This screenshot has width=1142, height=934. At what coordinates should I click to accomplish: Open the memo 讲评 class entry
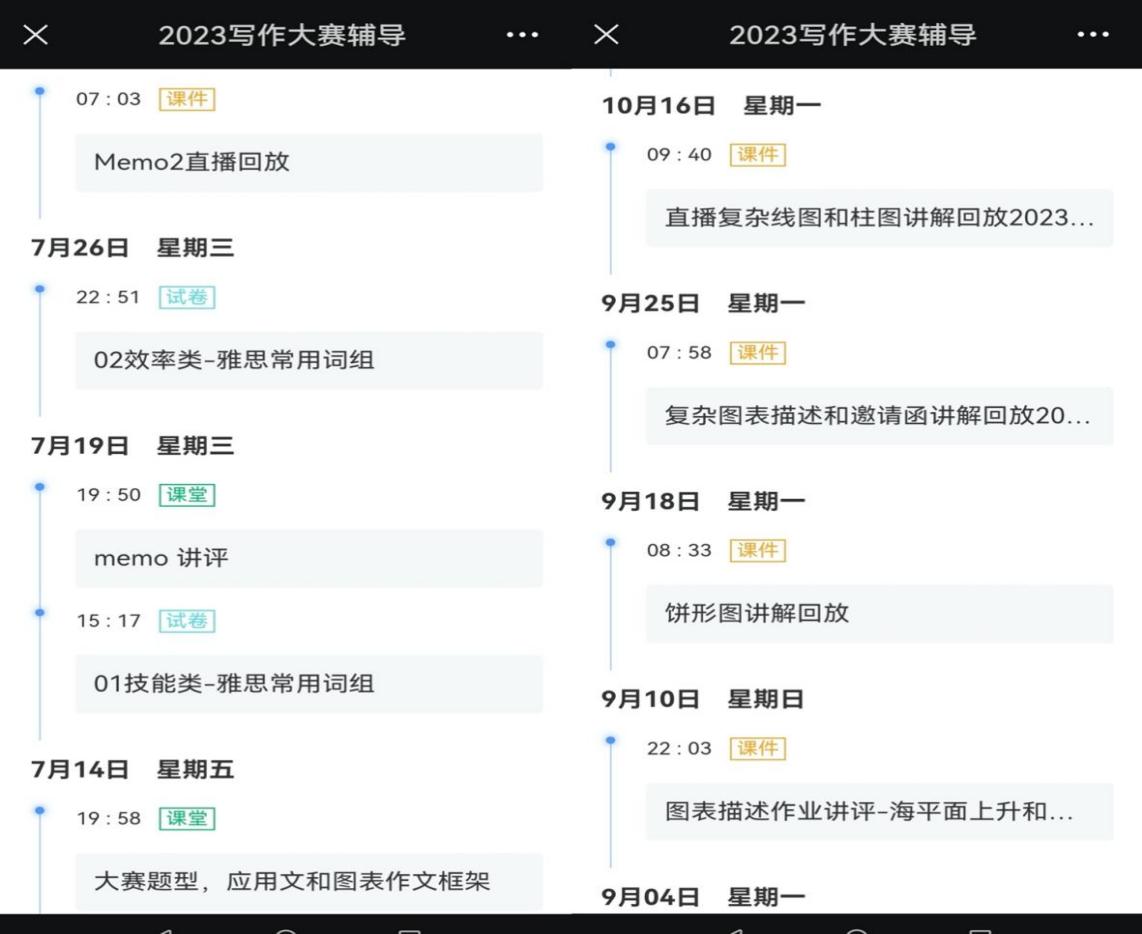[x=308, y=558]
